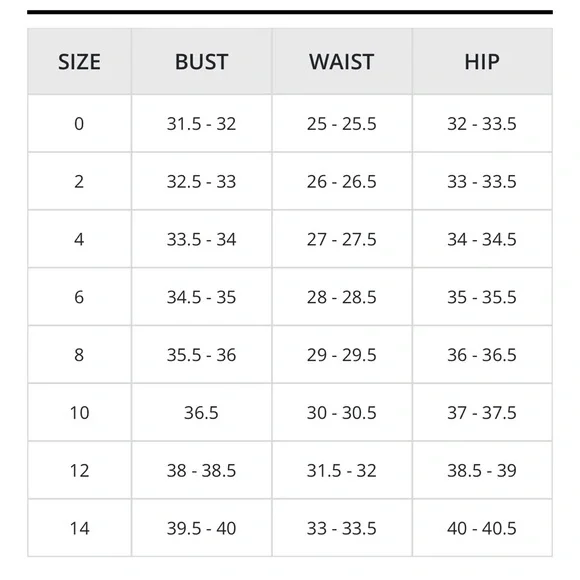Select the size 12 row label
This screenshot has width=580, height=580.
click(x=79, y=471)
